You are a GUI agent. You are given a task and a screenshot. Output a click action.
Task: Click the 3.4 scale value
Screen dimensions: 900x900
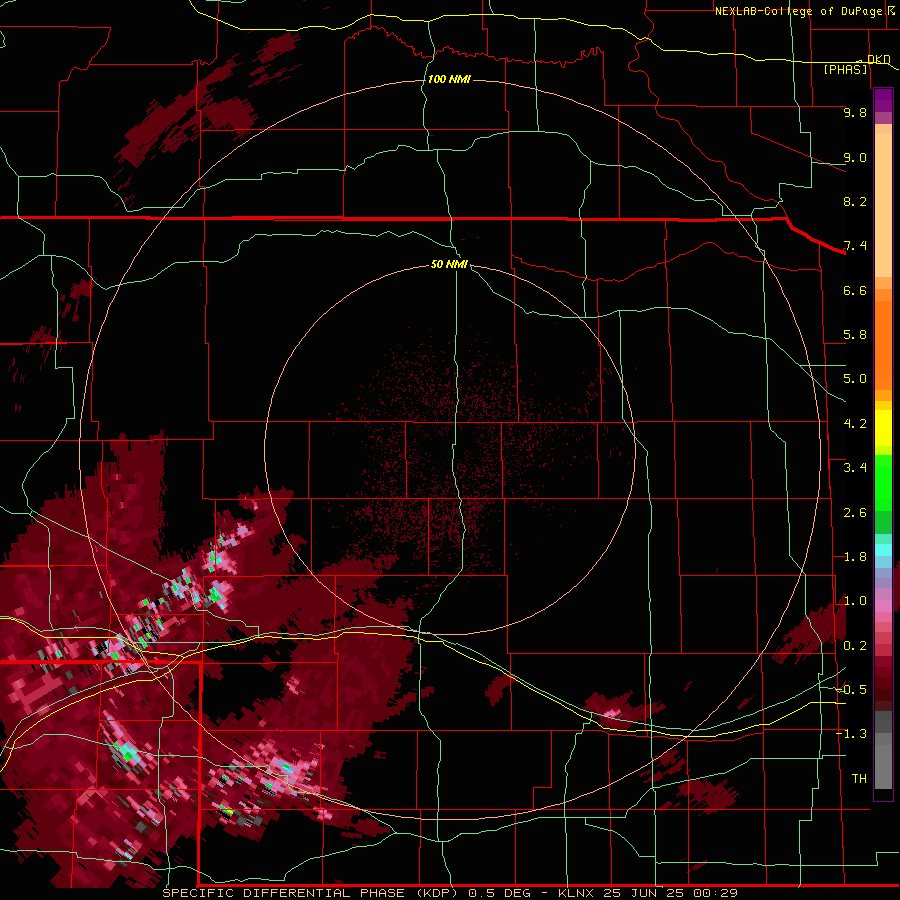coord(855,468)
